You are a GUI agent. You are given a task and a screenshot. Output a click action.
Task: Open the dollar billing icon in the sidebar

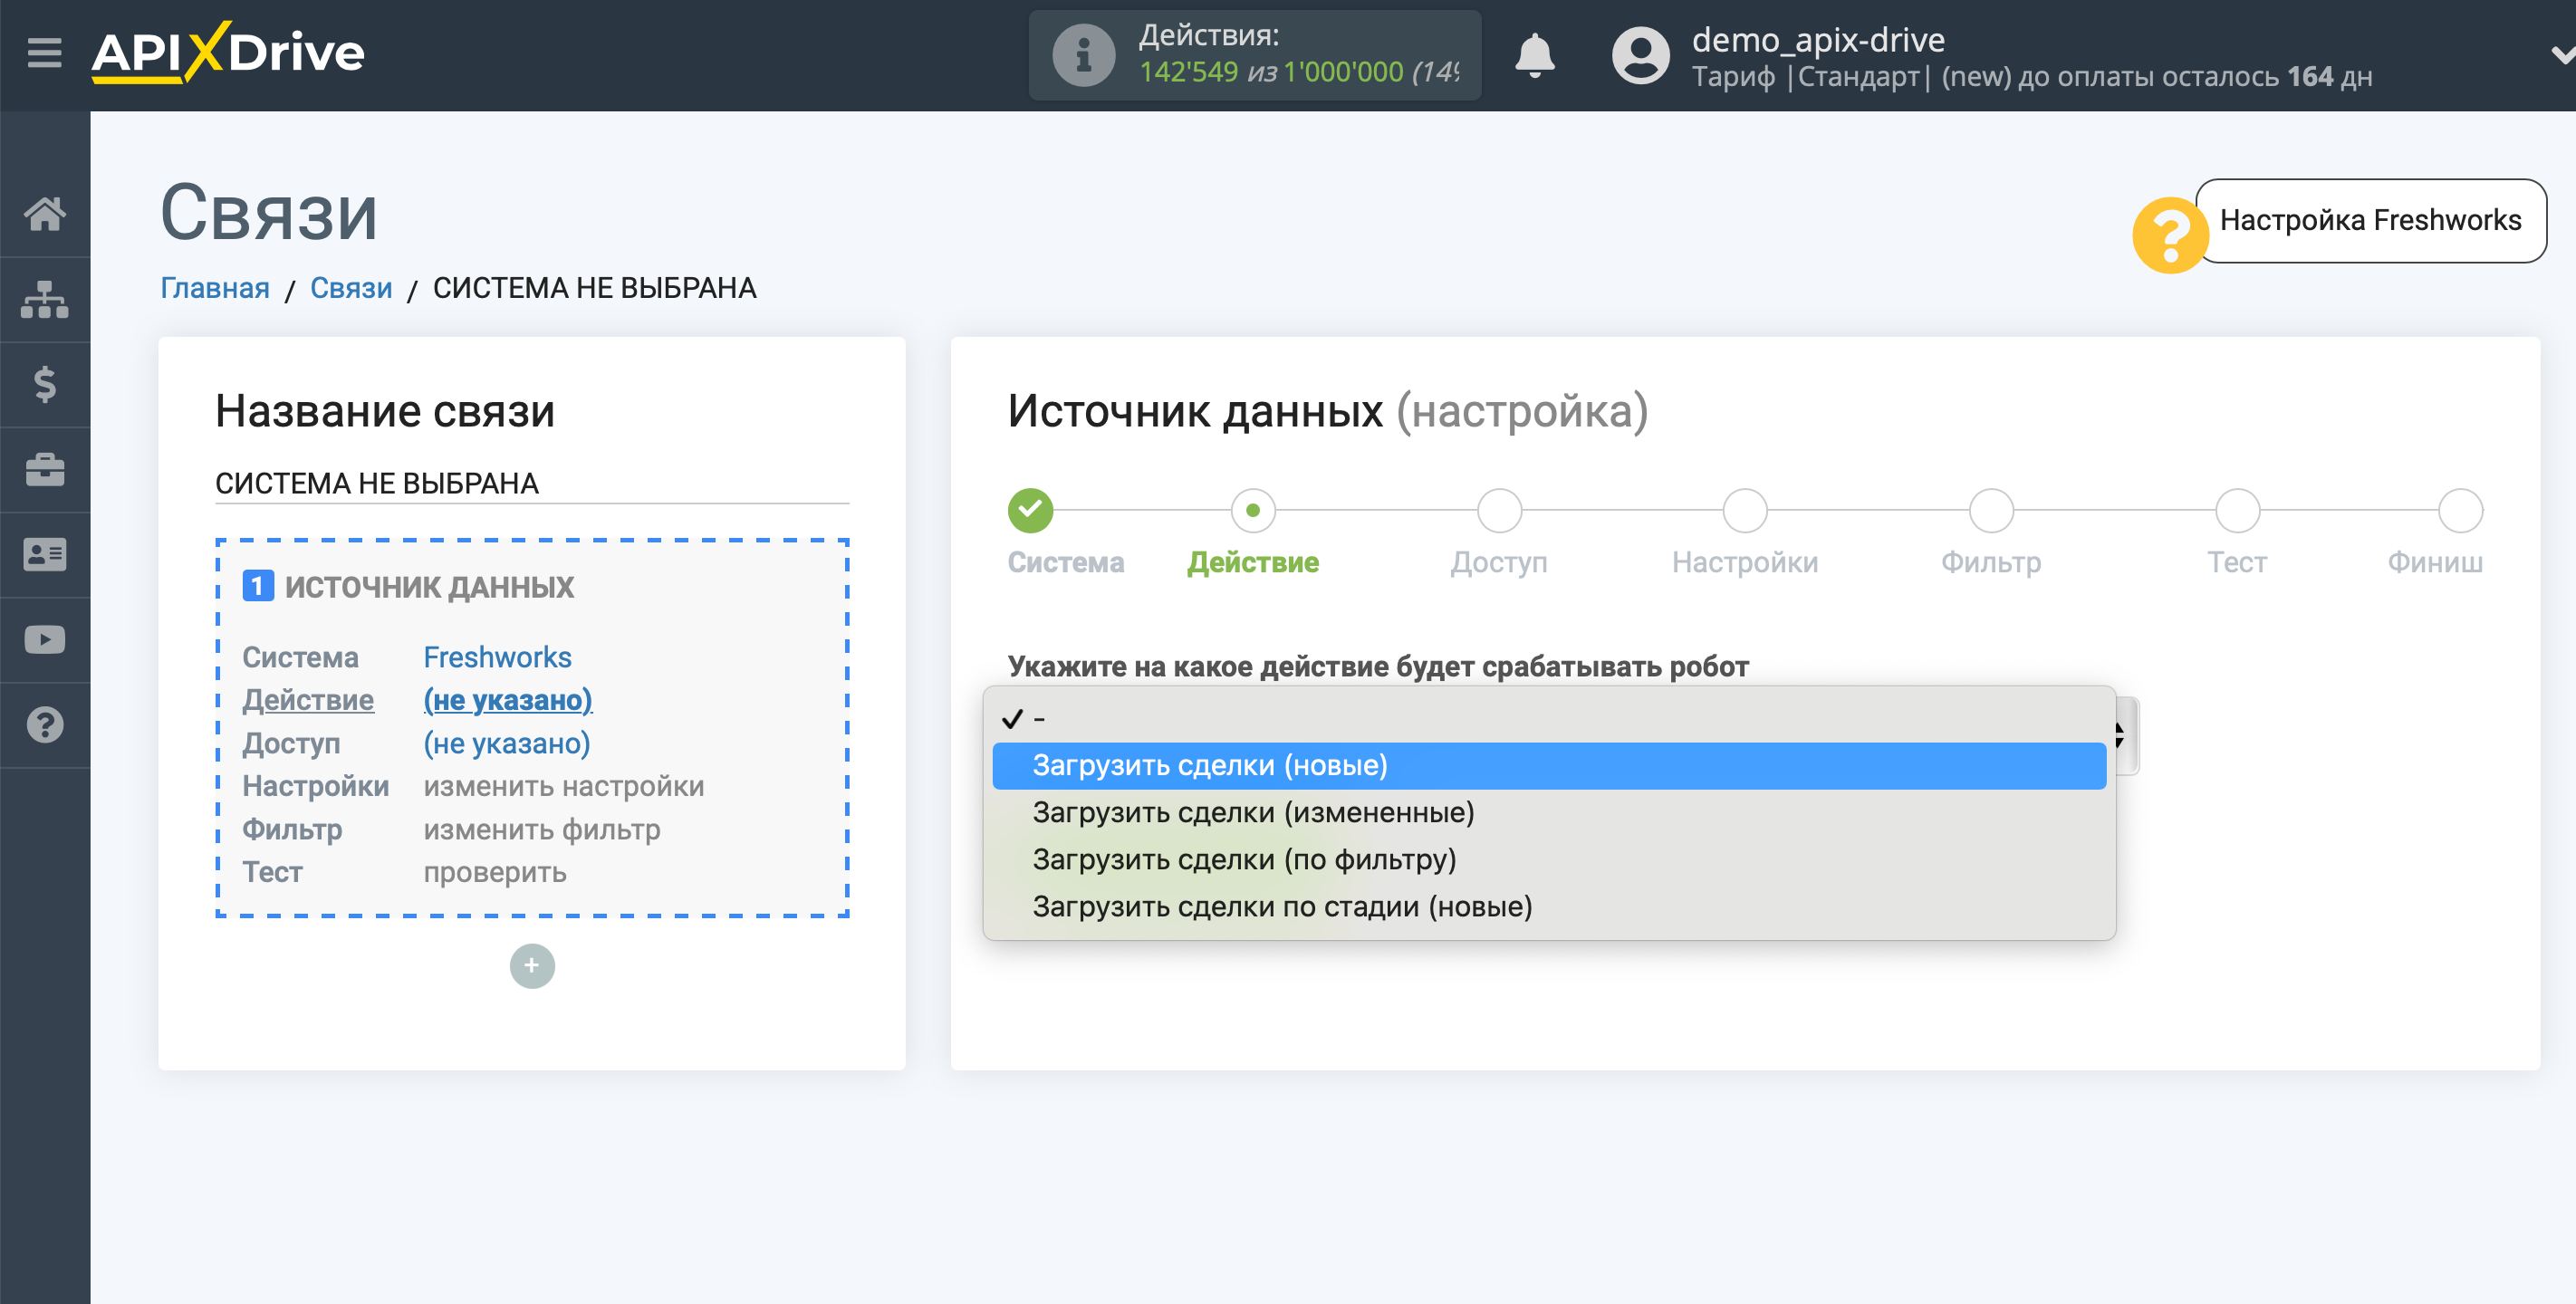coord(45,384)
